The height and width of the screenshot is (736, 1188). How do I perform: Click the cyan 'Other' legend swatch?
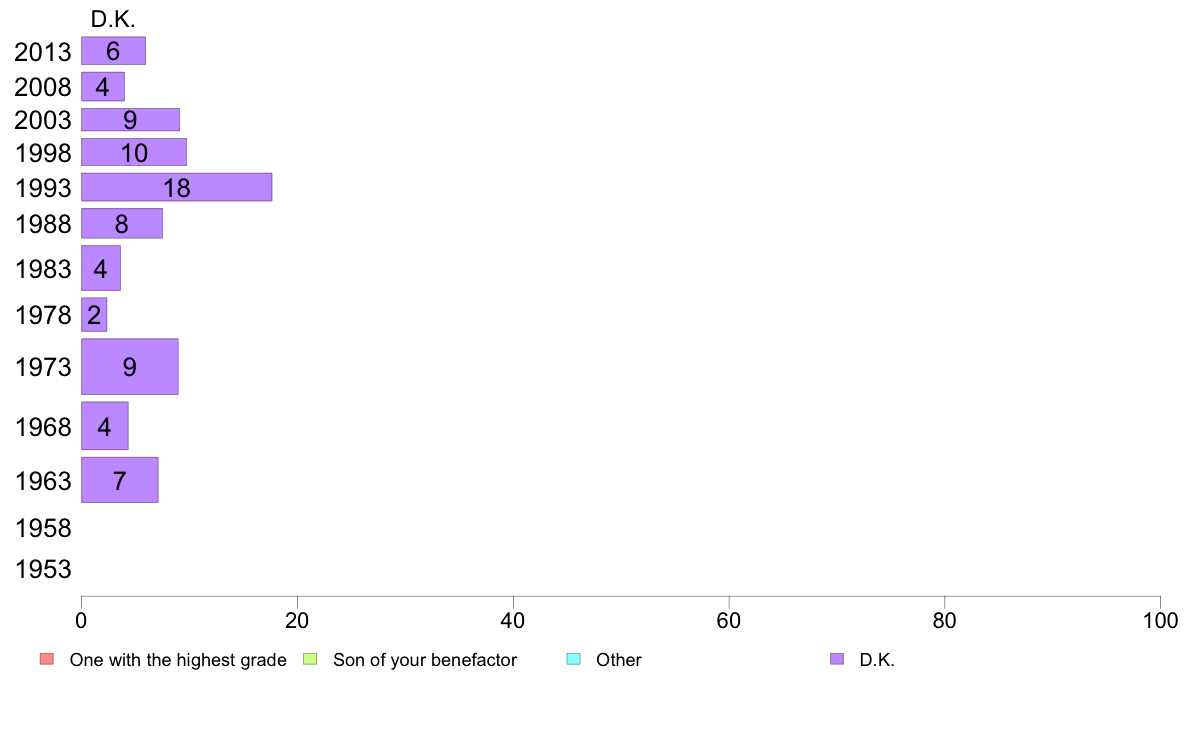click(x=574, y=659)
